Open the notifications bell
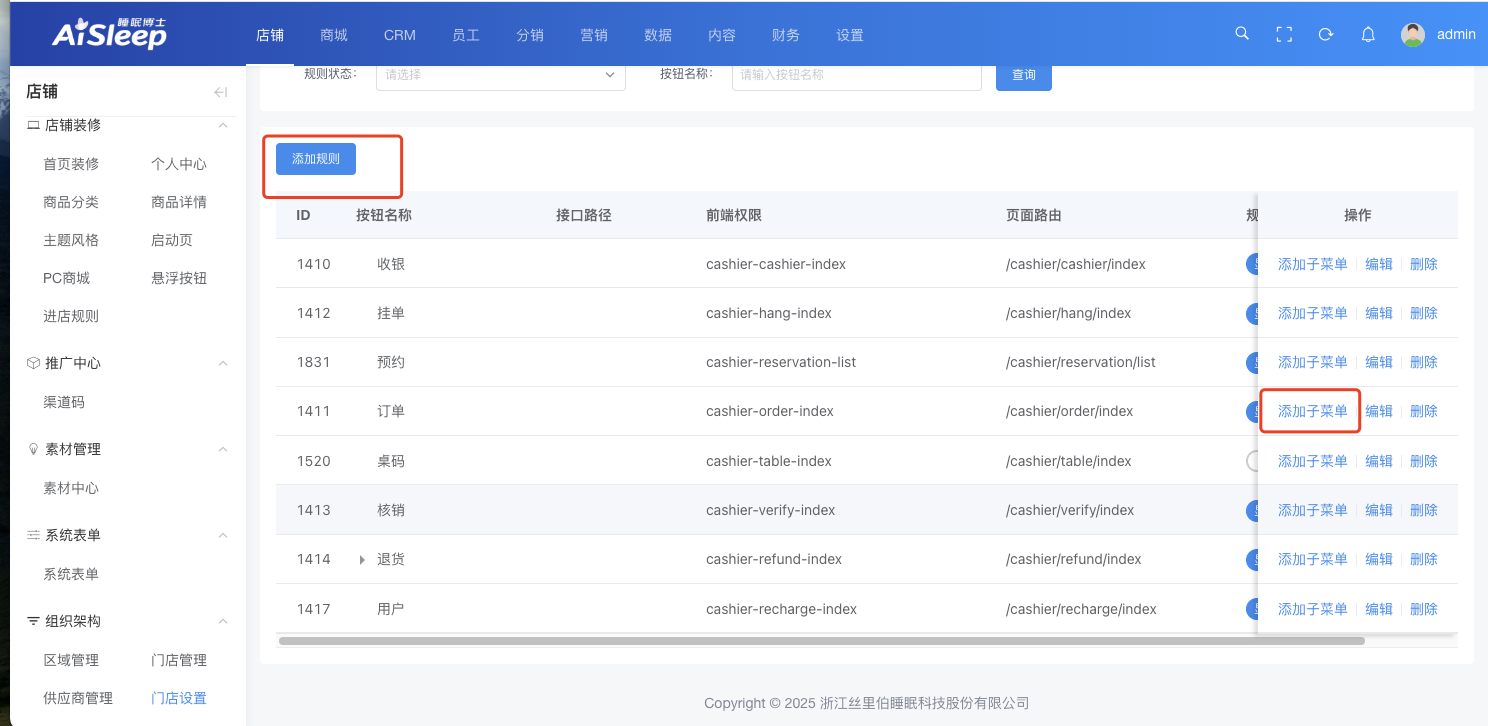1488x726 pixels. pos(1368,34)
